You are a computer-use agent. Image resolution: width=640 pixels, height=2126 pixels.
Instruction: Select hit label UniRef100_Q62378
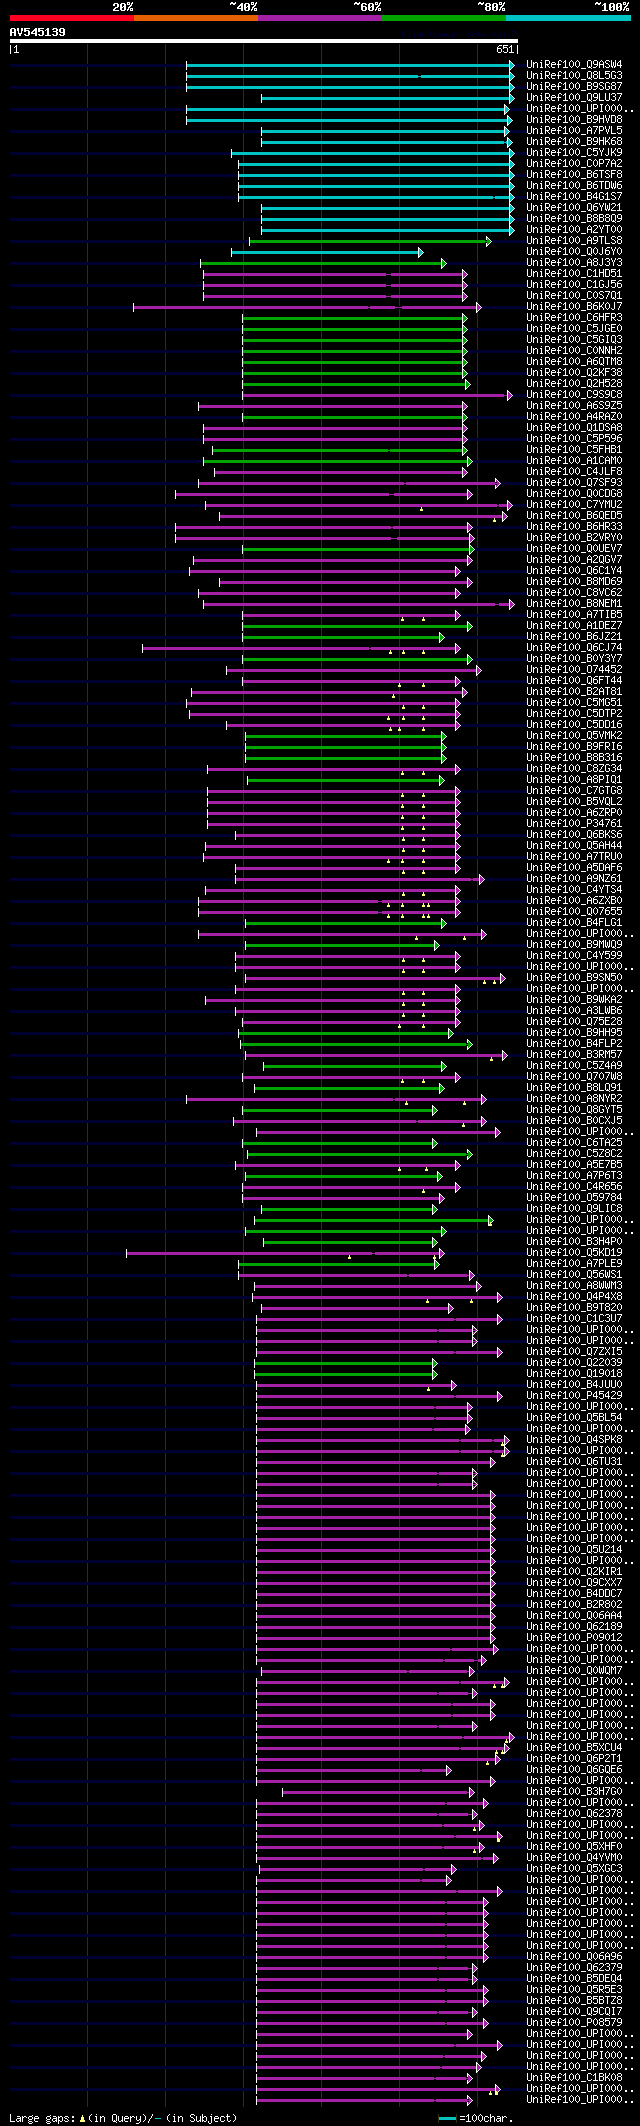574,1813
